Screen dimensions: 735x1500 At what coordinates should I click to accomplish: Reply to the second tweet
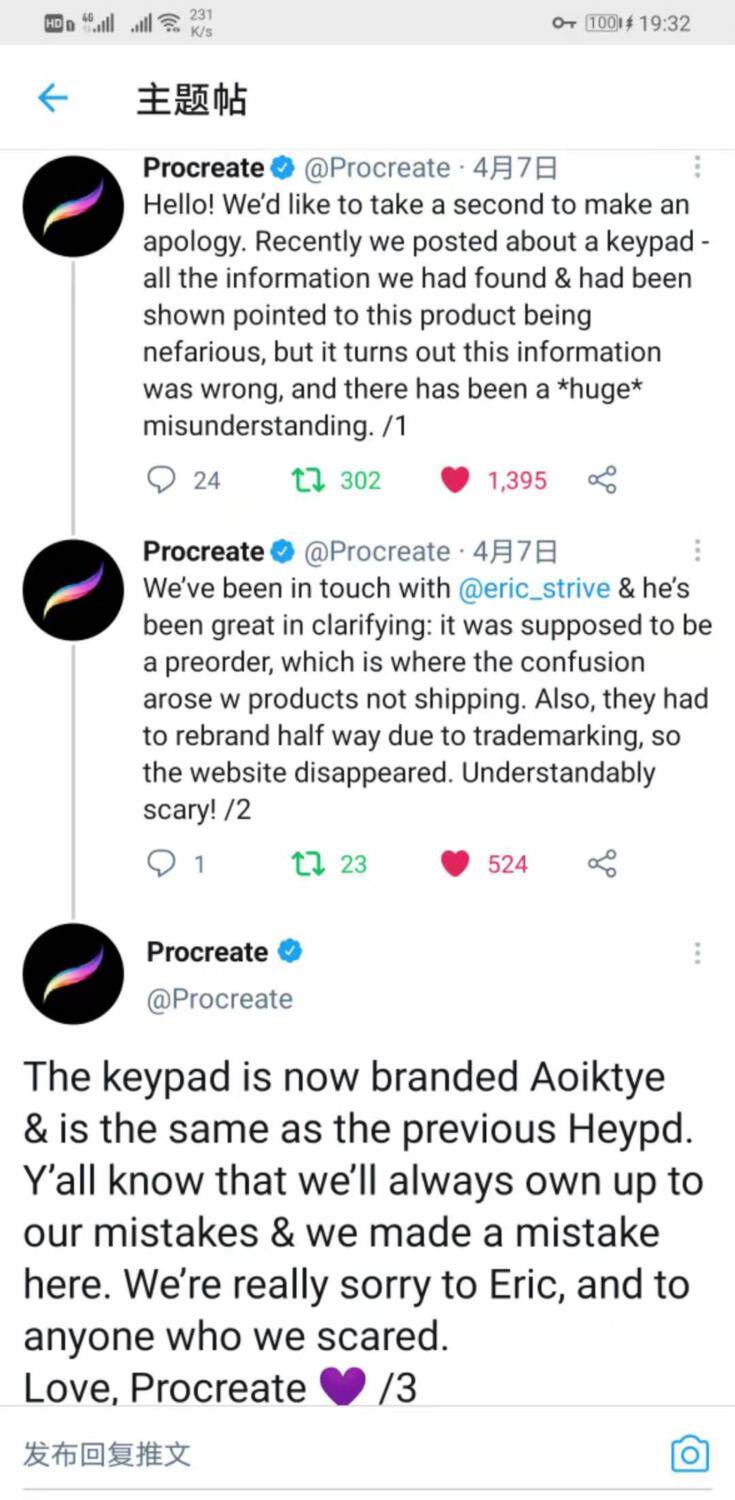[161, 864]
